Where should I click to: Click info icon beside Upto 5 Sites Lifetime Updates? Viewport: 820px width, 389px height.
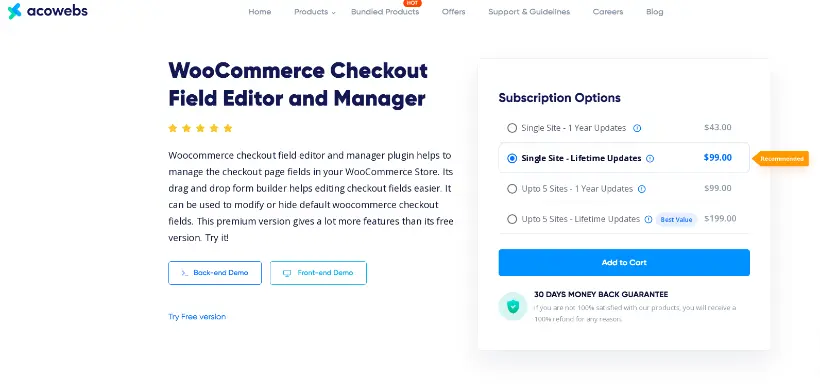[x=648, y=220]
